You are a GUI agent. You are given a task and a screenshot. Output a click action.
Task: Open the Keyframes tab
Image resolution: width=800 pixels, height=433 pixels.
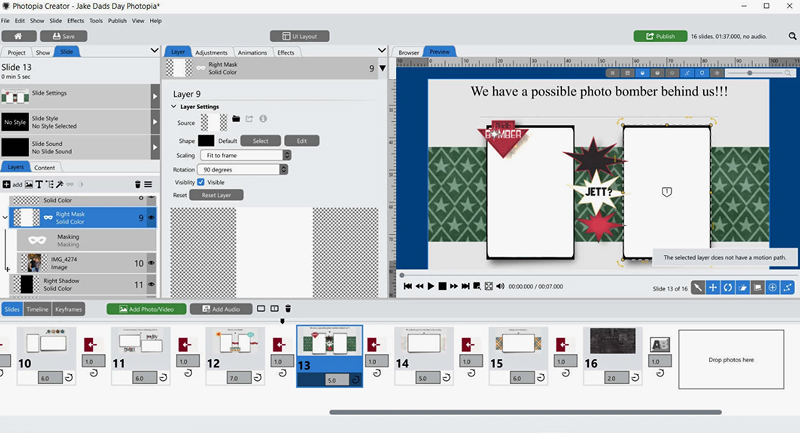tap(68, 309)
